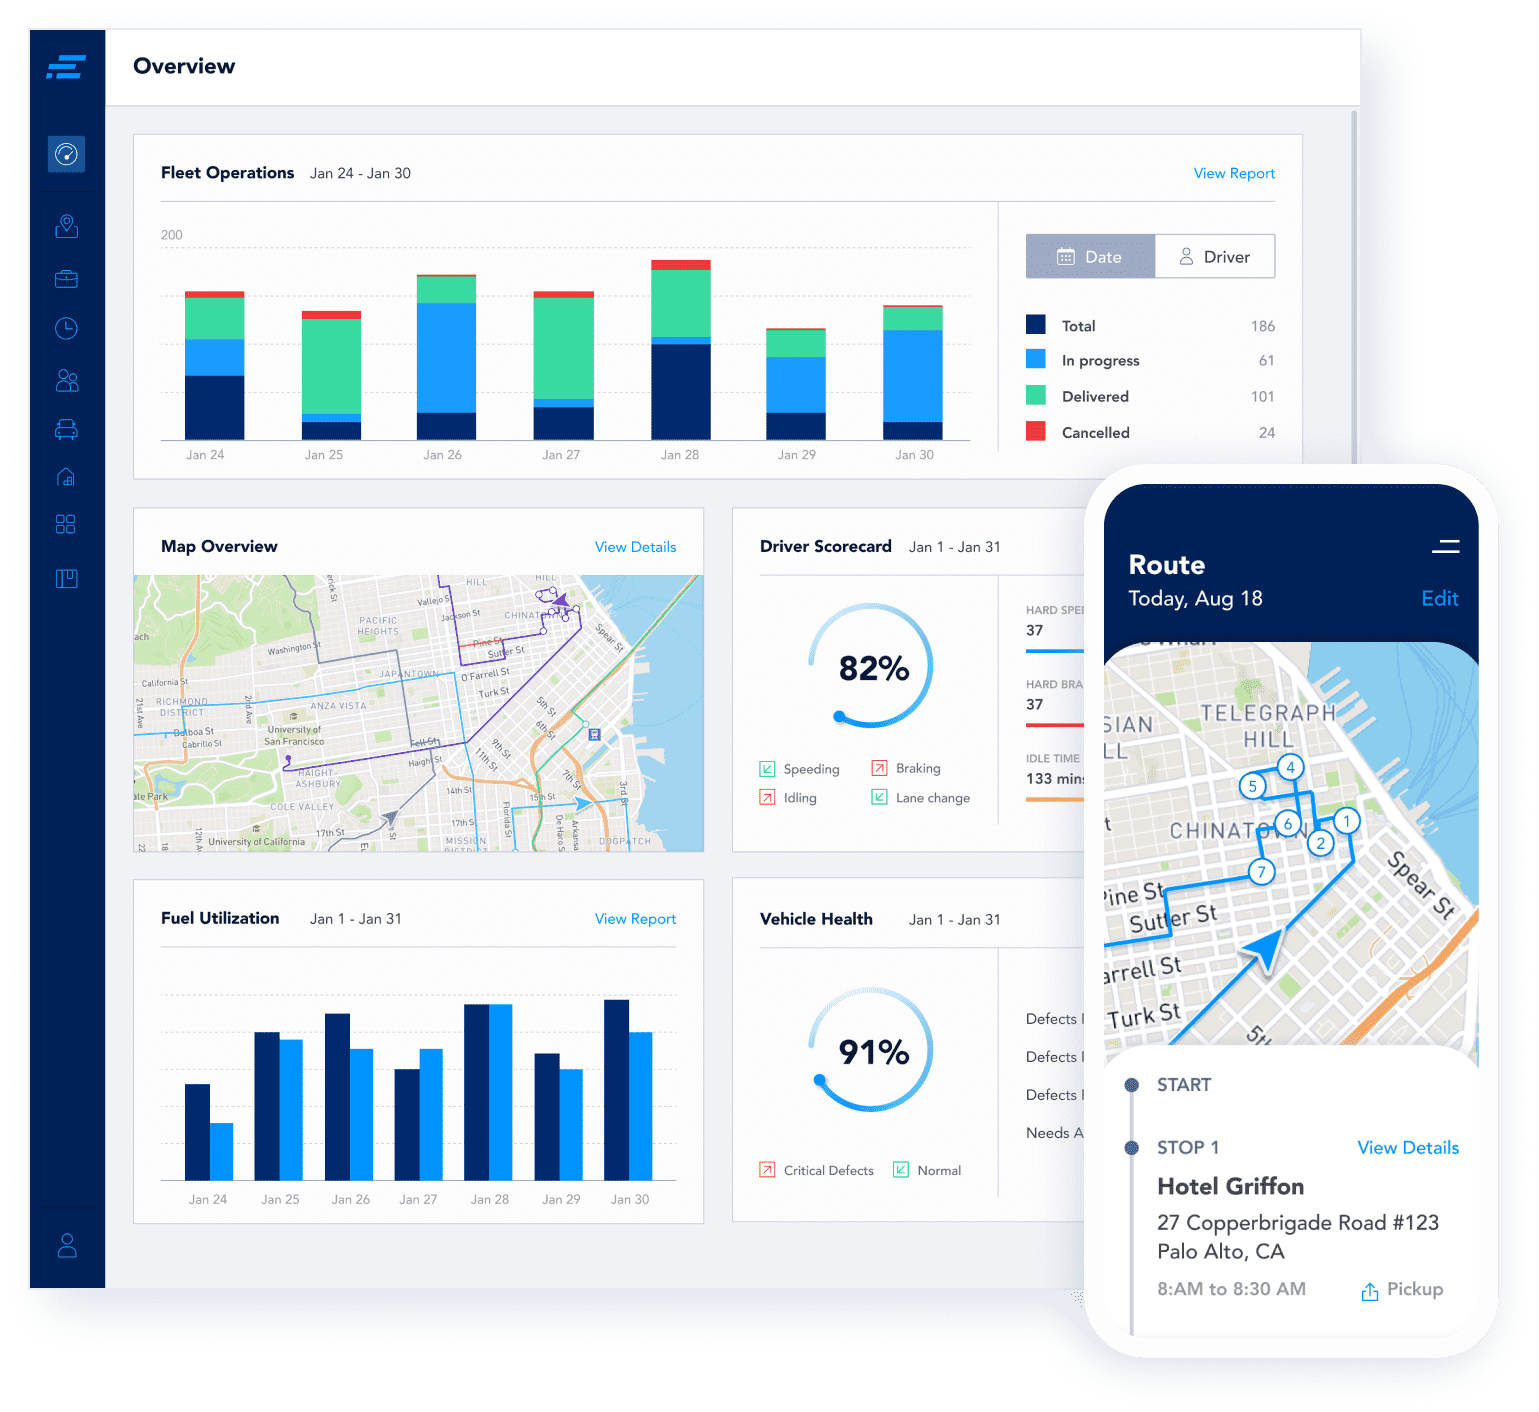
Task: Click the Total count 186
Action: click(x=1262, y=327)
